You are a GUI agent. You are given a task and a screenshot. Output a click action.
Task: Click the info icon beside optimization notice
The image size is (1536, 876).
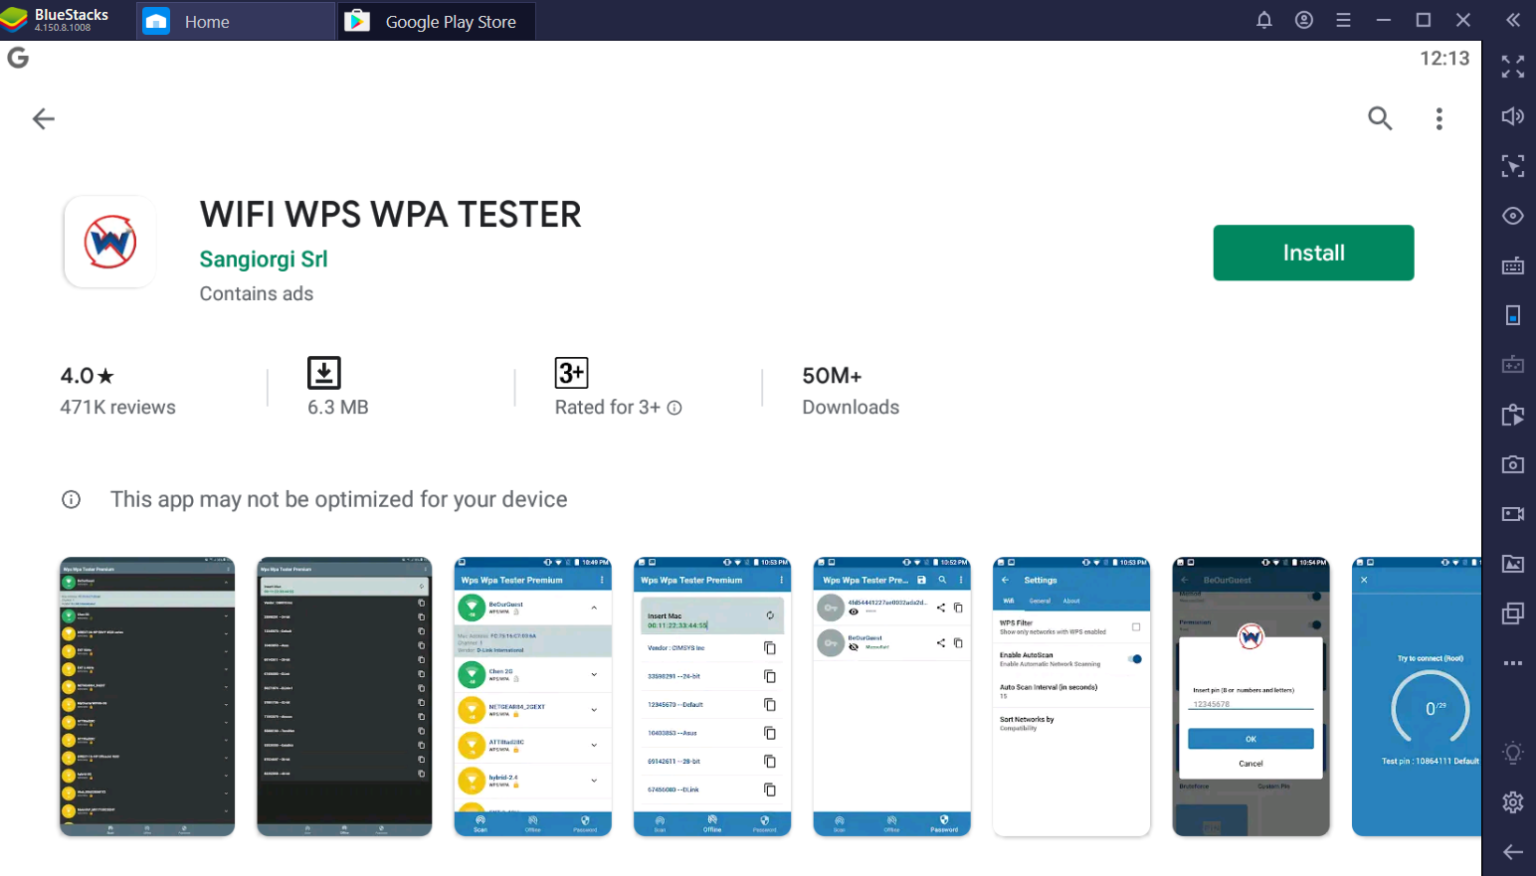(x=71, y=499)
